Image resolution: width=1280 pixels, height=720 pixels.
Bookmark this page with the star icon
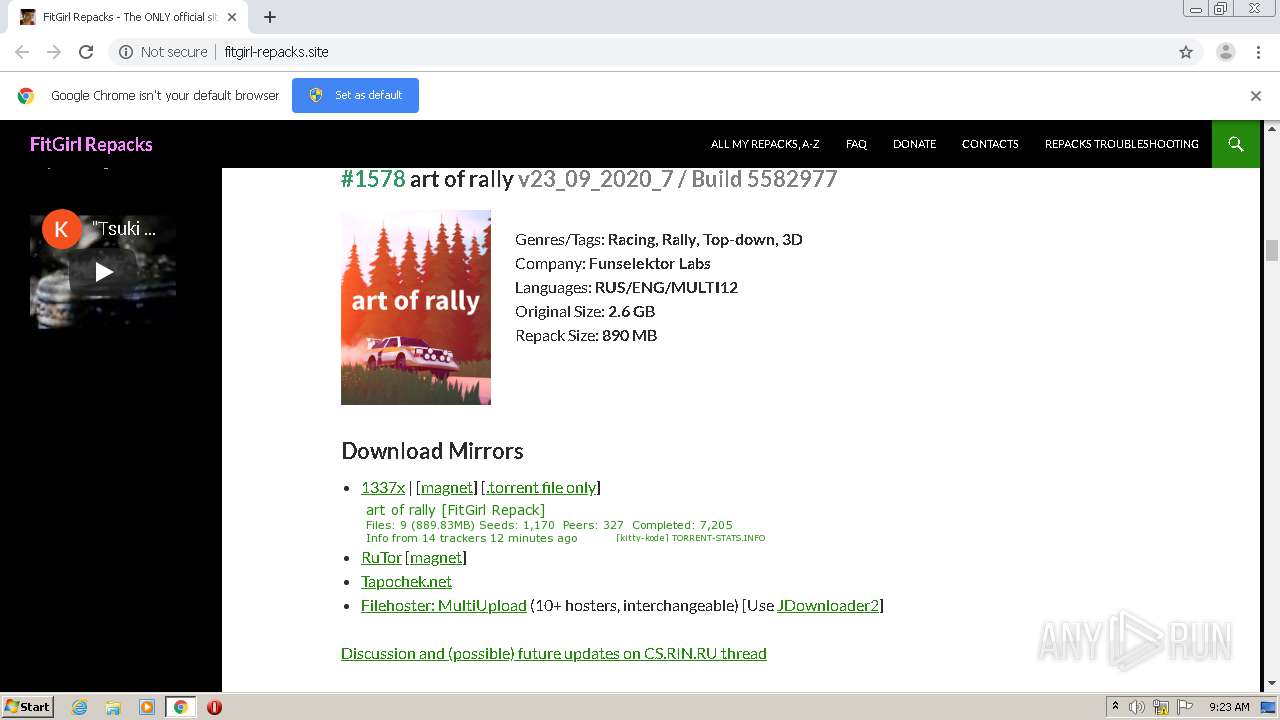[1186, 52]
